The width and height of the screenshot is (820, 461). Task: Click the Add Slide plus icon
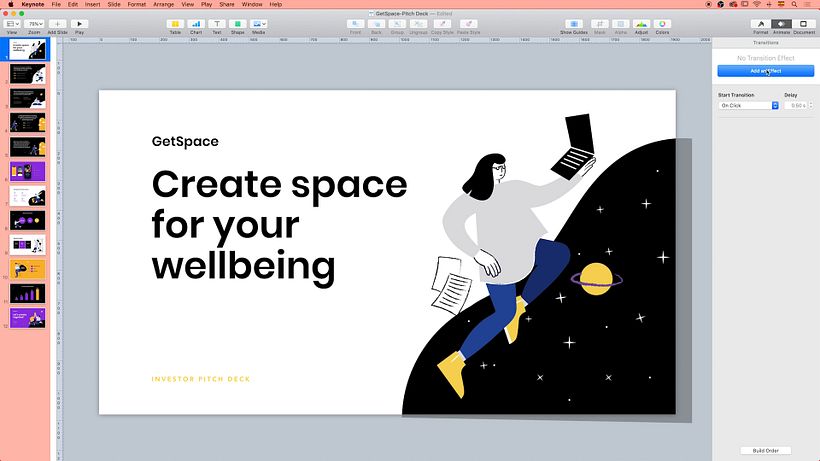tap(57, 23)
